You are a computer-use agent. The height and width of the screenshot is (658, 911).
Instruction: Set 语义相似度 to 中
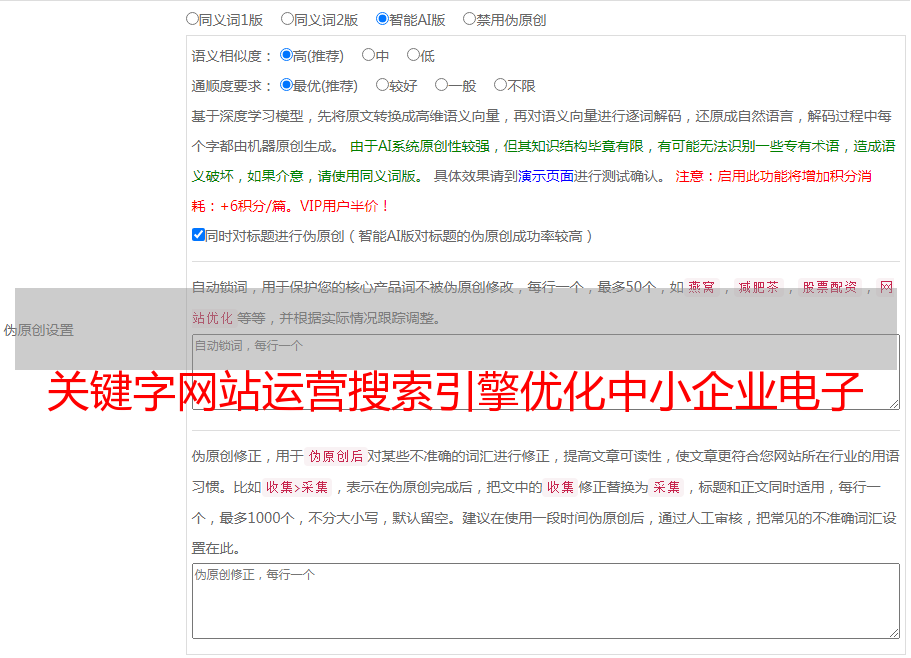click(368, 56)
